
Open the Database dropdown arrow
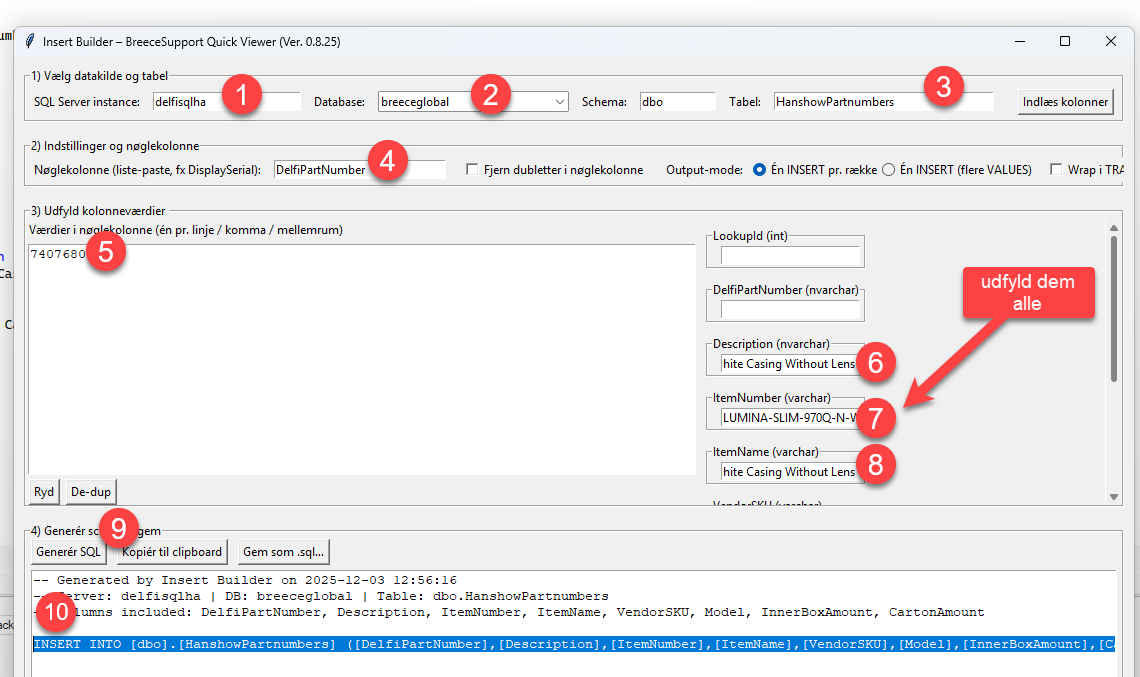pos(560,102)
